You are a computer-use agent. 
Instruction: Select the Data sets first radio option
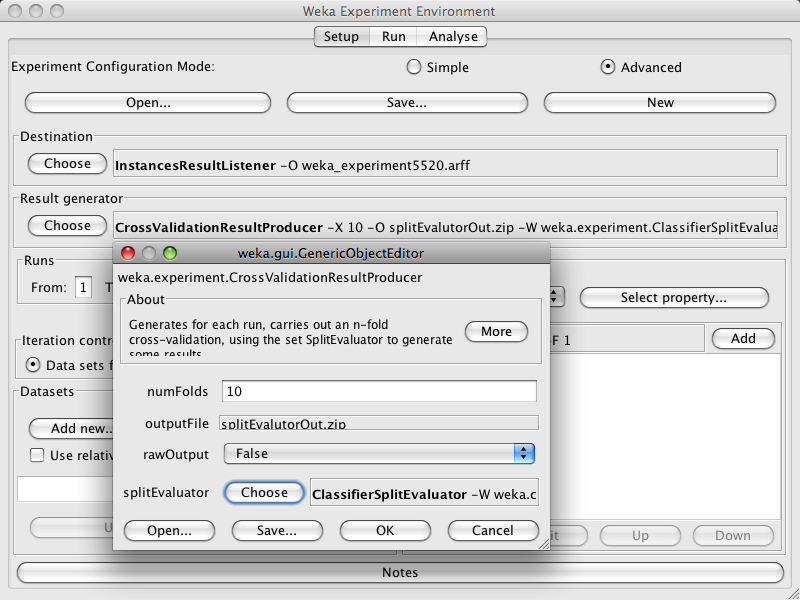(33, 365)
